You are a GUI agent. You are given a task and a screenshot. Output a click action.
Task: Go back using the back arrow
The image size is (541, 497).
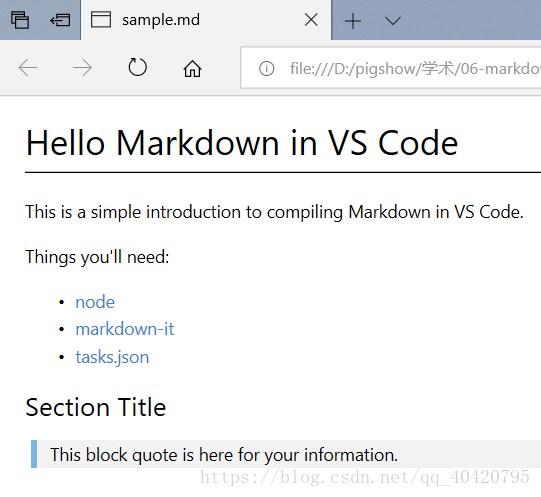pyautogui.click(x=28, y=67)
